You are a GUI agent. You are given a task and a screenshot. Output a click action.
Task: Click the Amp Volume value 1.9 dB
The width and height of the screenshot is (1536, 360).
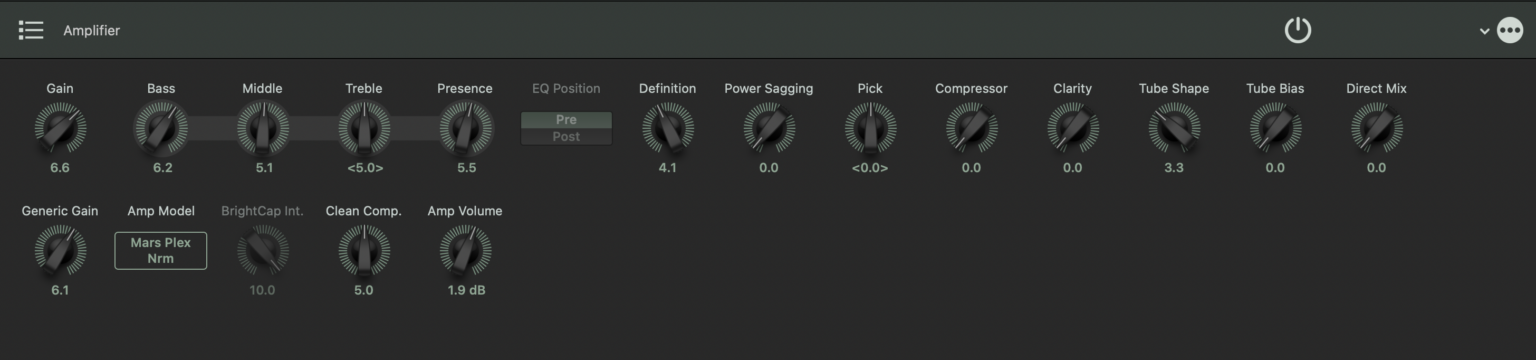tap(466, 290)
